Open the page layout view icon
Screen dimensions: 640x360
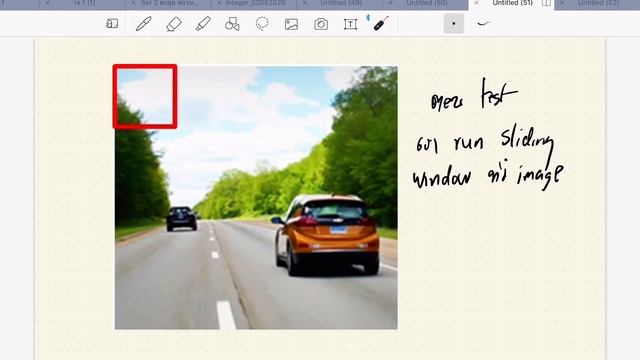pos(112,24)
